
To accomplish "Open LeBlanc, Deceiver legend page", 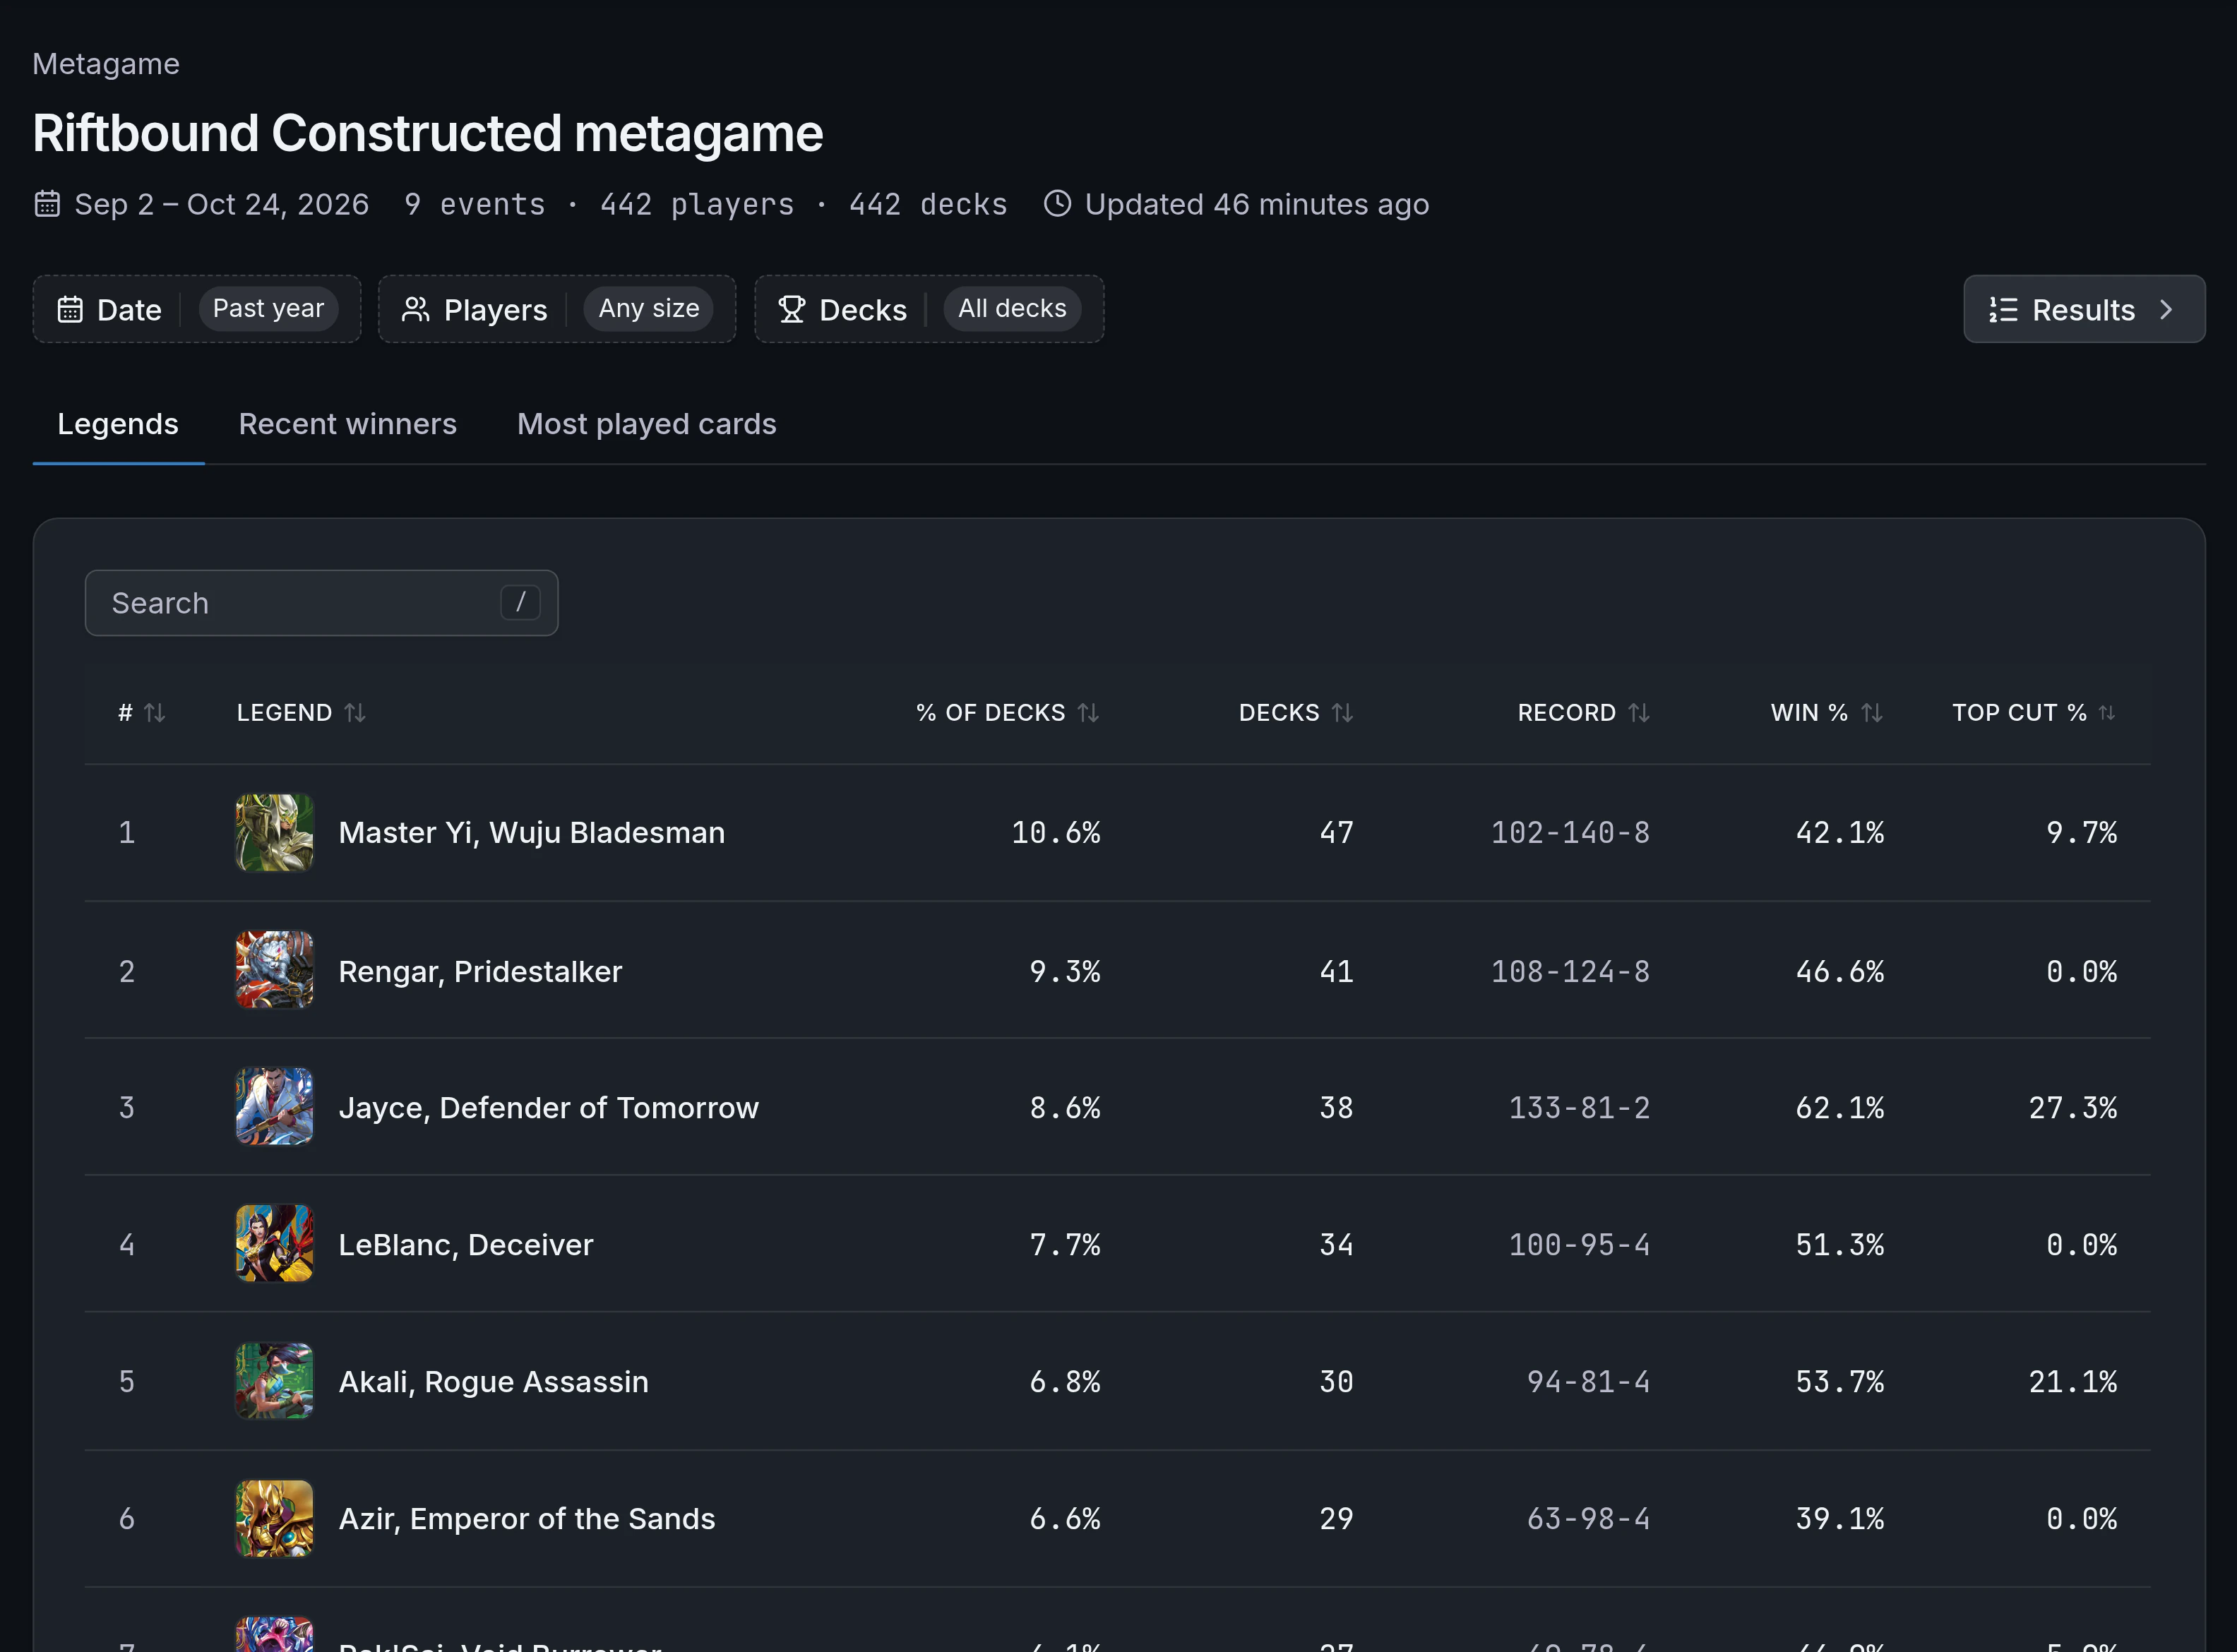I will pos(466,1245).
